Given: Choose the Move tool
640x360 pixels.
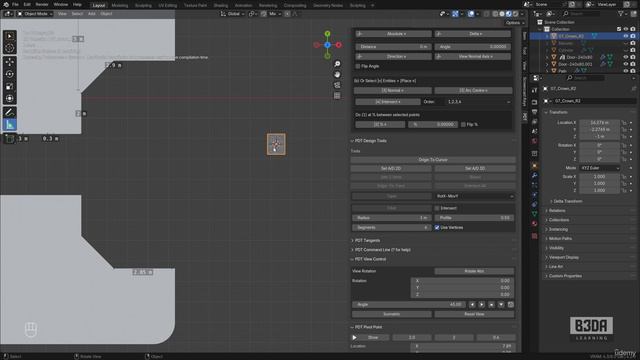Looking at the screenshot, I should (9, 62).
